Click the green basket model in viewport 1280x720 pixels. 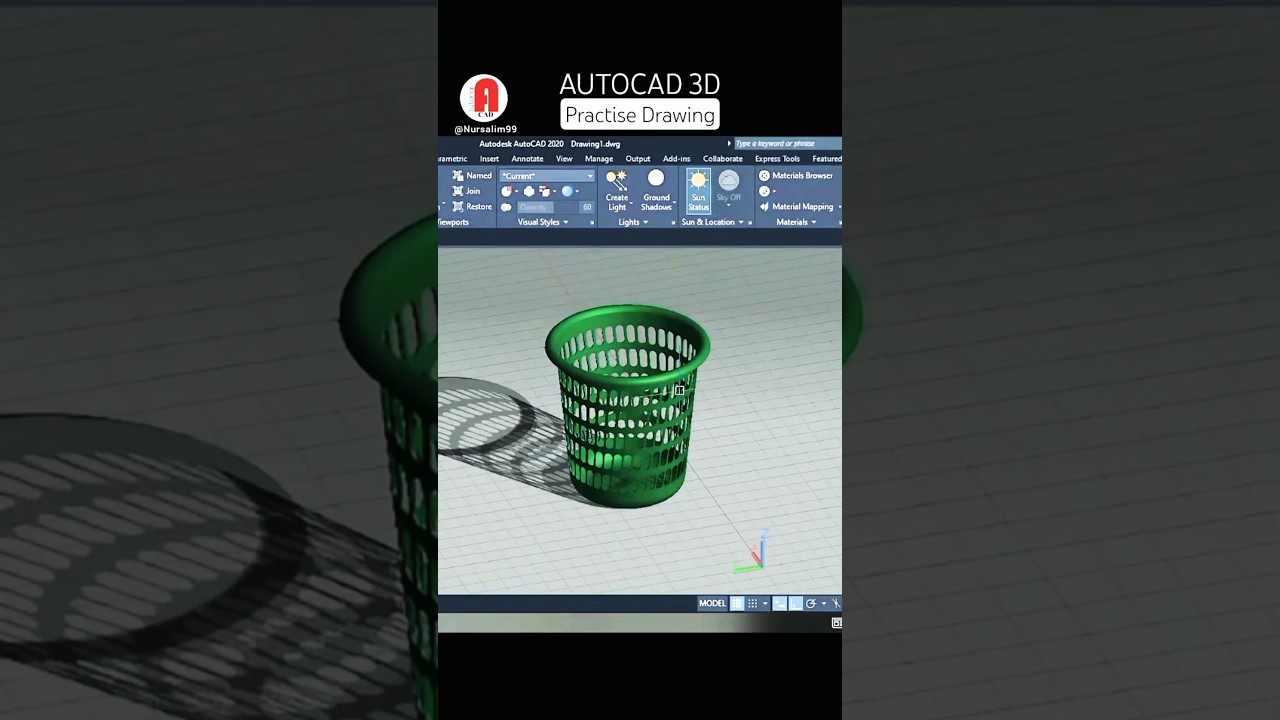(x=628, y=405)
